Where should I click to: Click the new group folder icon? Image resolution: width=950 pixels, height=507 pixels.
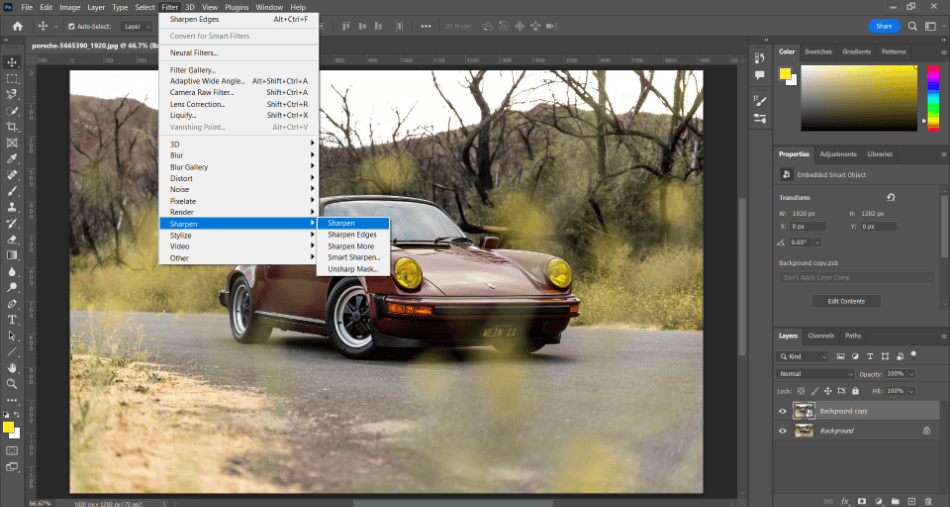895,501
